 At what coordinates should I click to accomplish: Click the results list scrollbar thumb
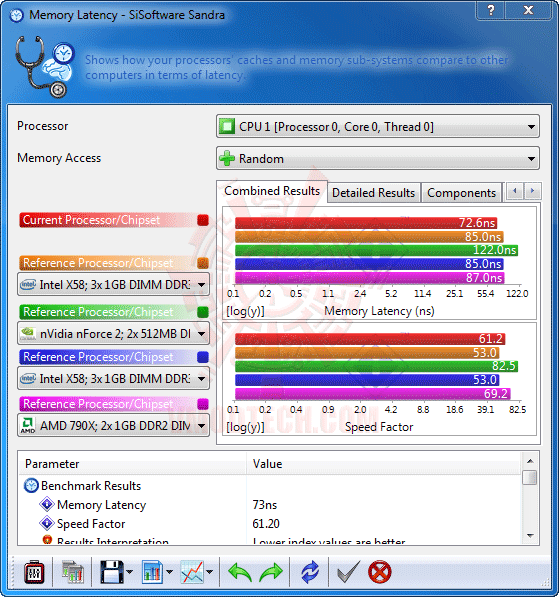(530, 477)
